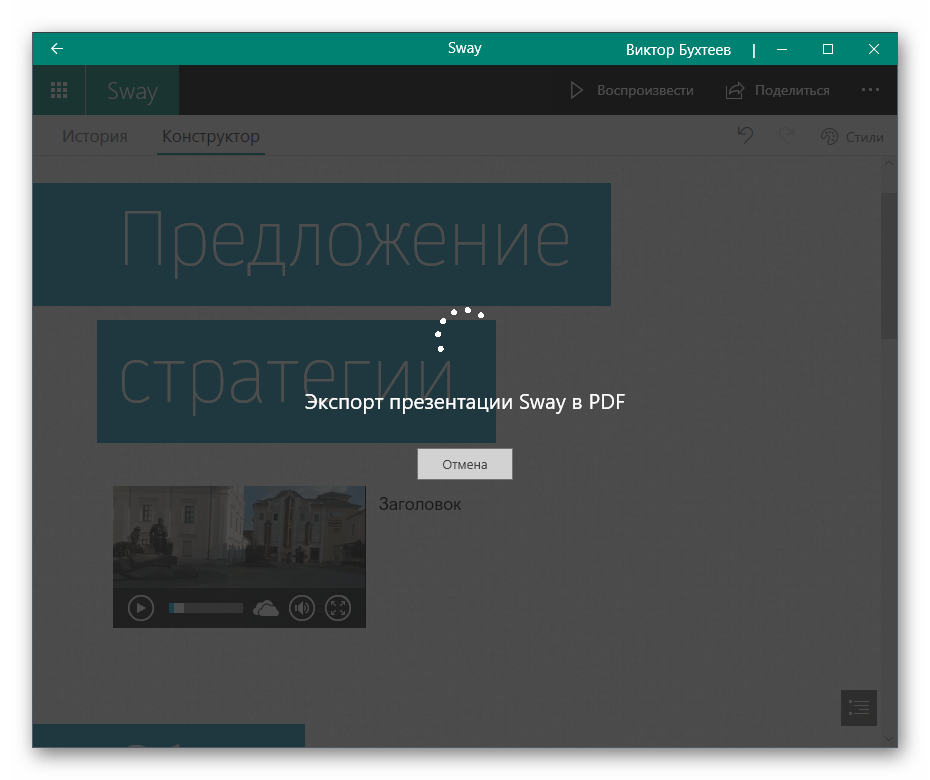This screenshot has width=930, height=780.
Task: Click the OneDrive cloud icon on video
Action: 265,607
